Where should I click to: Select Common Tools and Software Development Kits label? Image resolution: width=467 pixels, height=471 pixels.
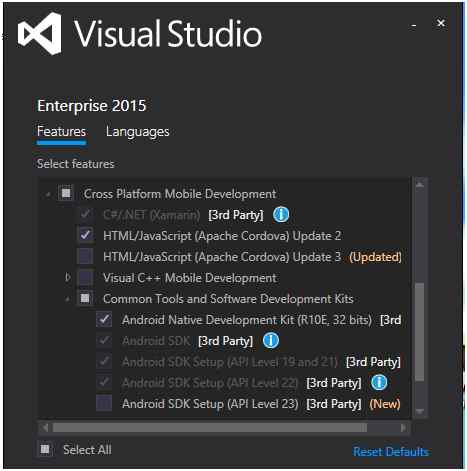pyautogui.click(x=228, y=299)
